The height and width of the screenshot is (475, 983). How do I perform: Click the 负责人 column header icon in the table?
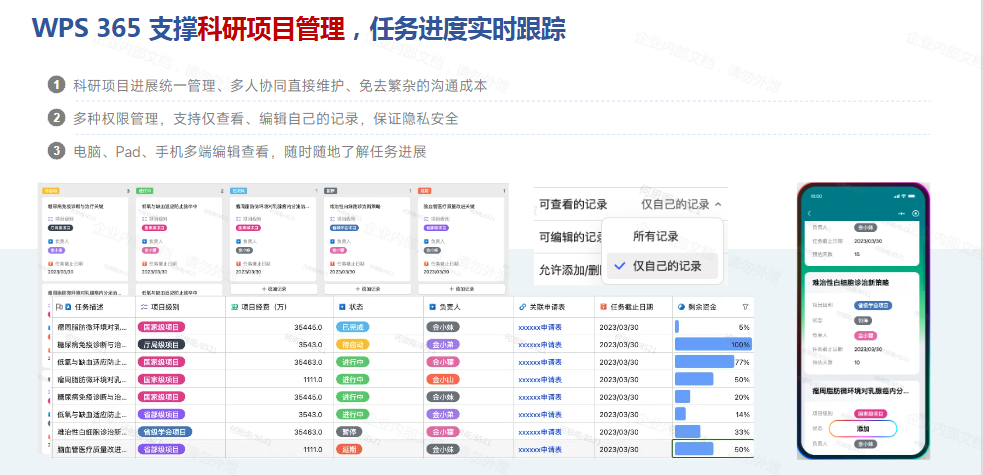(433, 308)
